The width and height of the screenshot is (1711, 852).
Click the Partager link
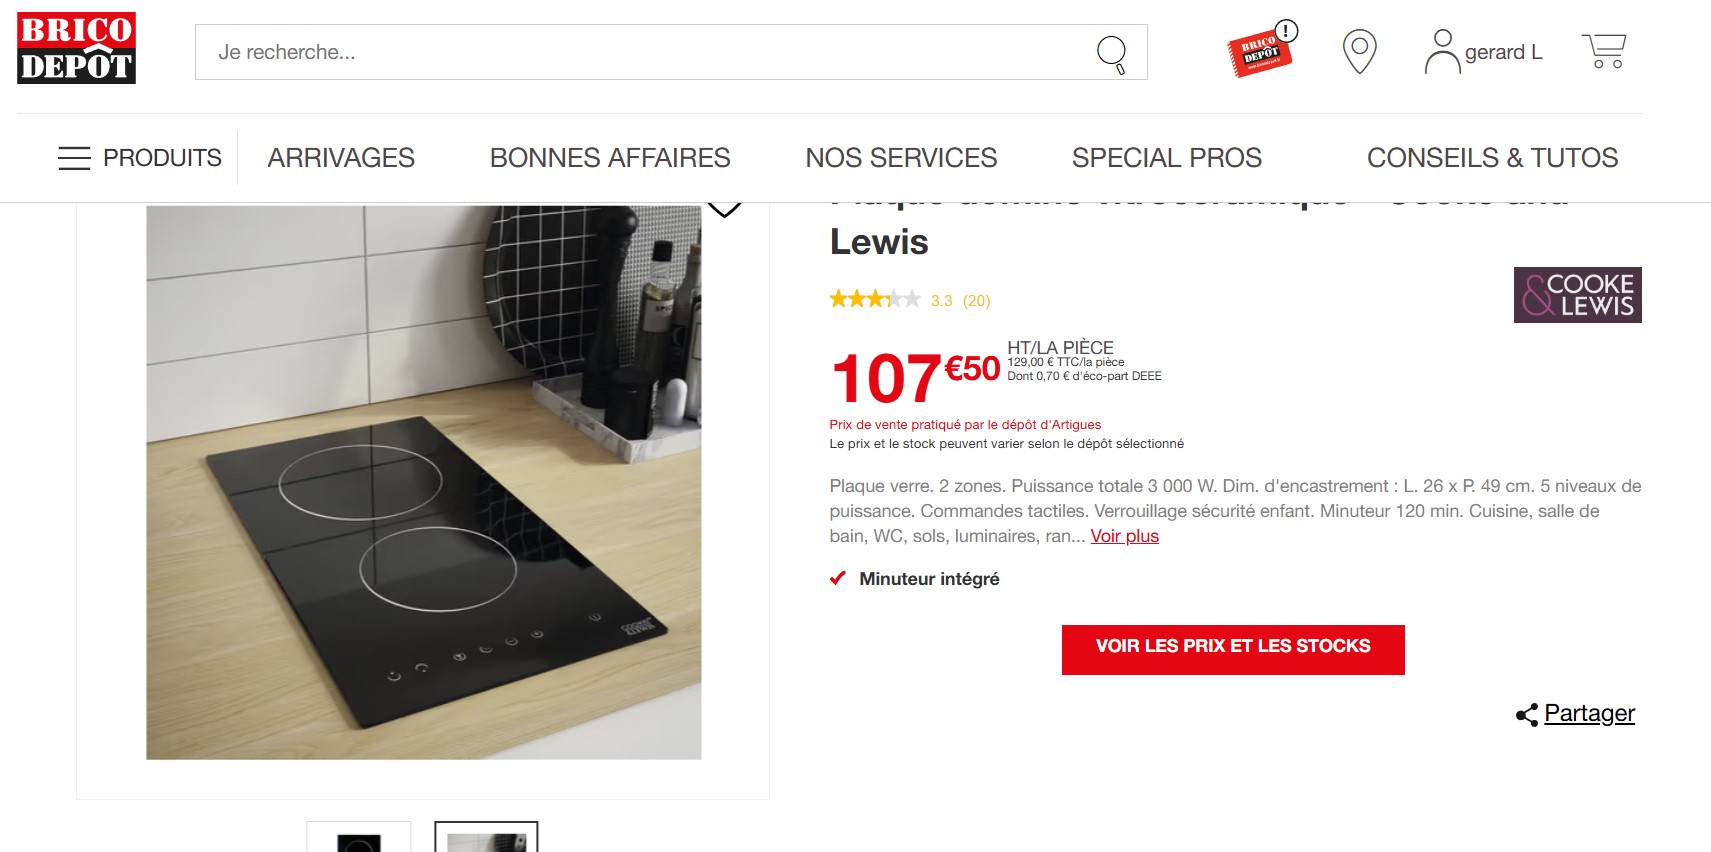point(1589,714)
